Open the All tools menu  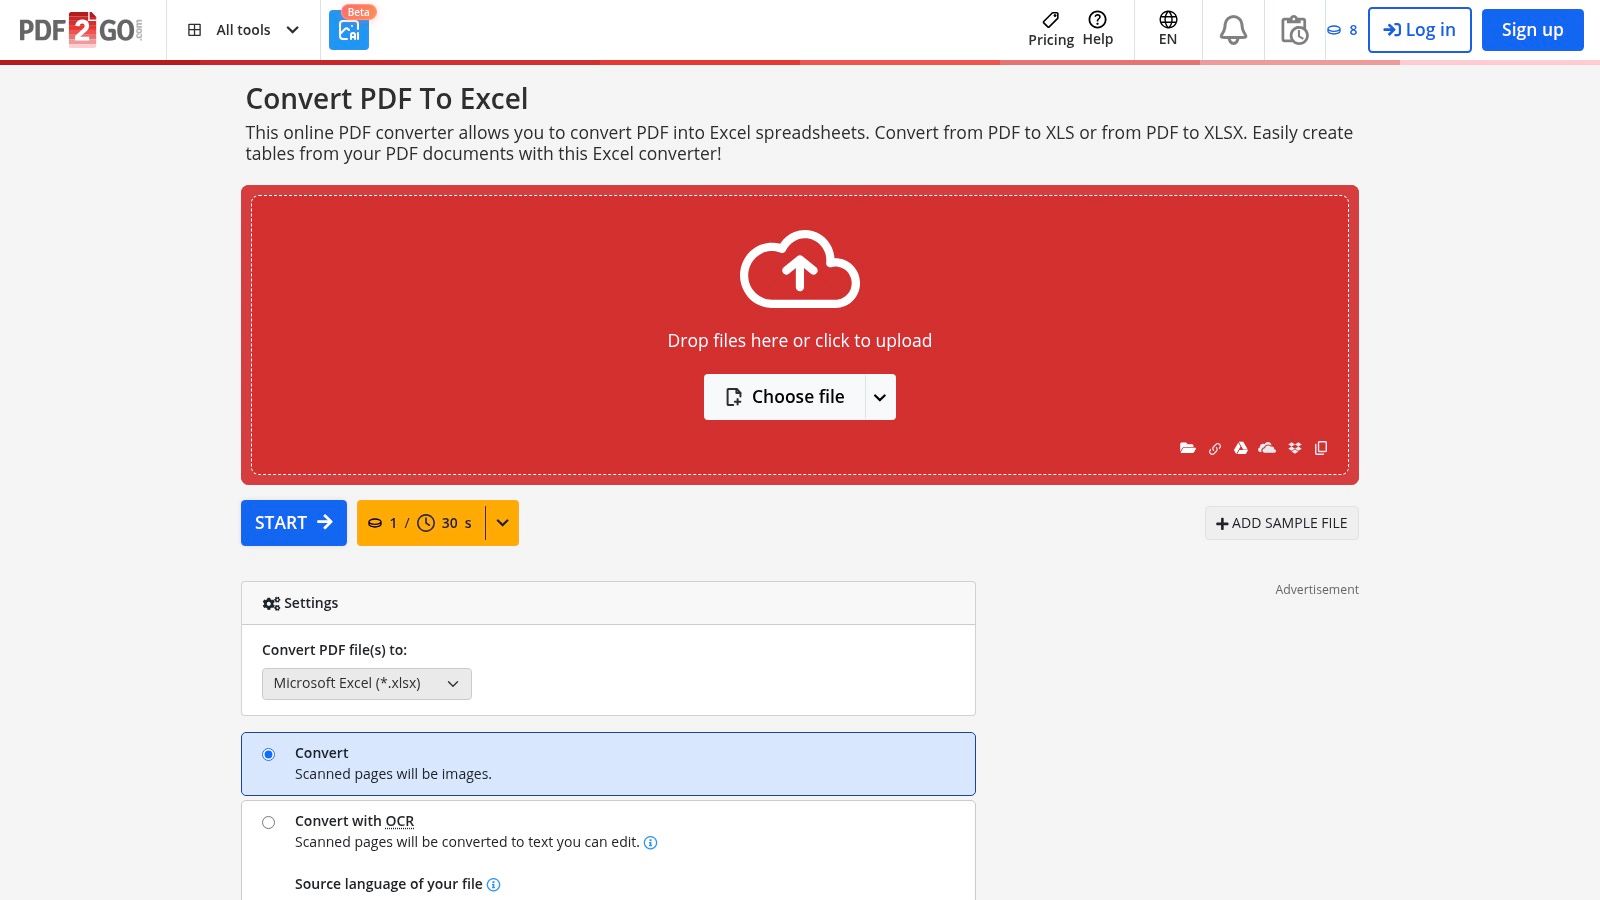(243, 30)
